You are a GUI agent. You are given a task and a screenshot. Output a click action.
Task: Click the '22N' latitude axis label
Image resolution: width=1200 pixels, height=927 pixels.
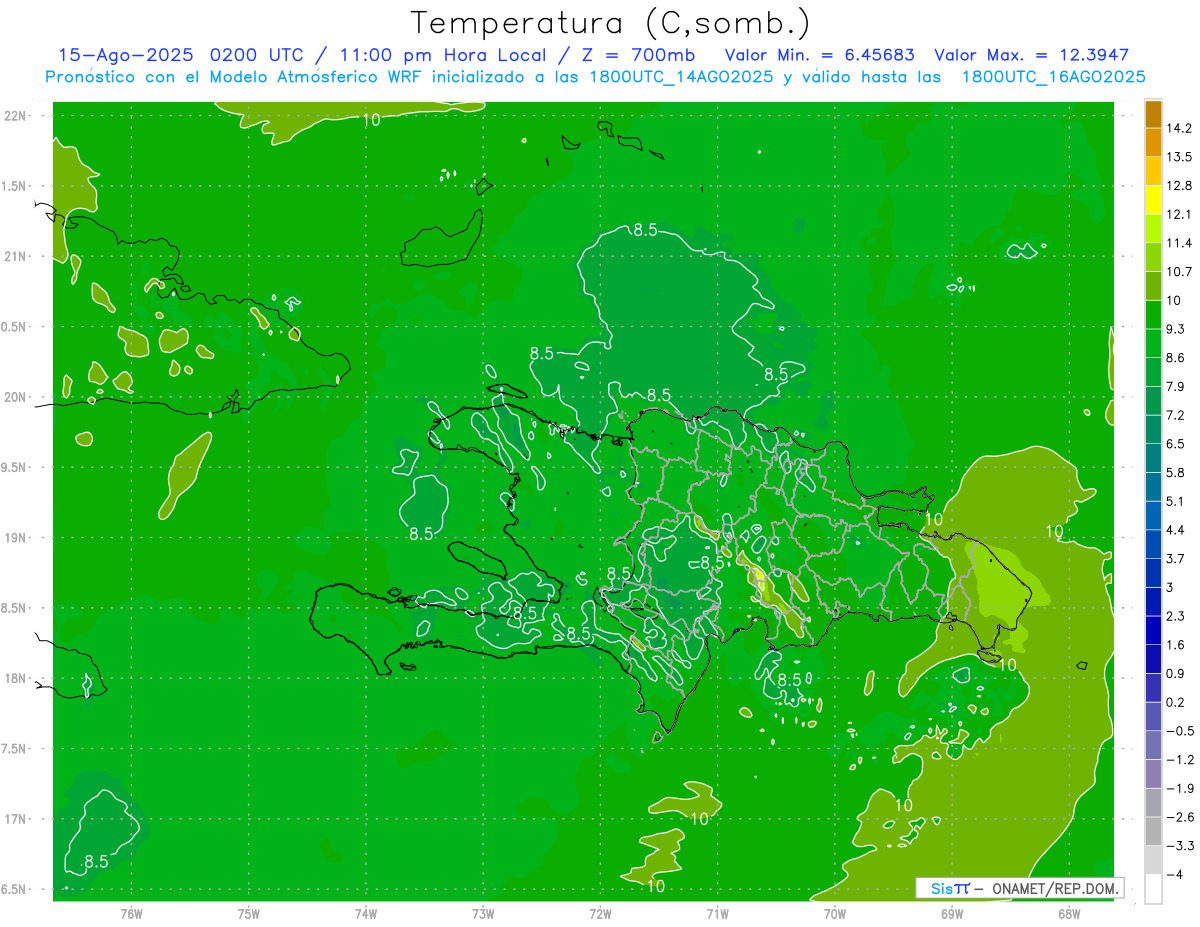(x=14, y=116)
